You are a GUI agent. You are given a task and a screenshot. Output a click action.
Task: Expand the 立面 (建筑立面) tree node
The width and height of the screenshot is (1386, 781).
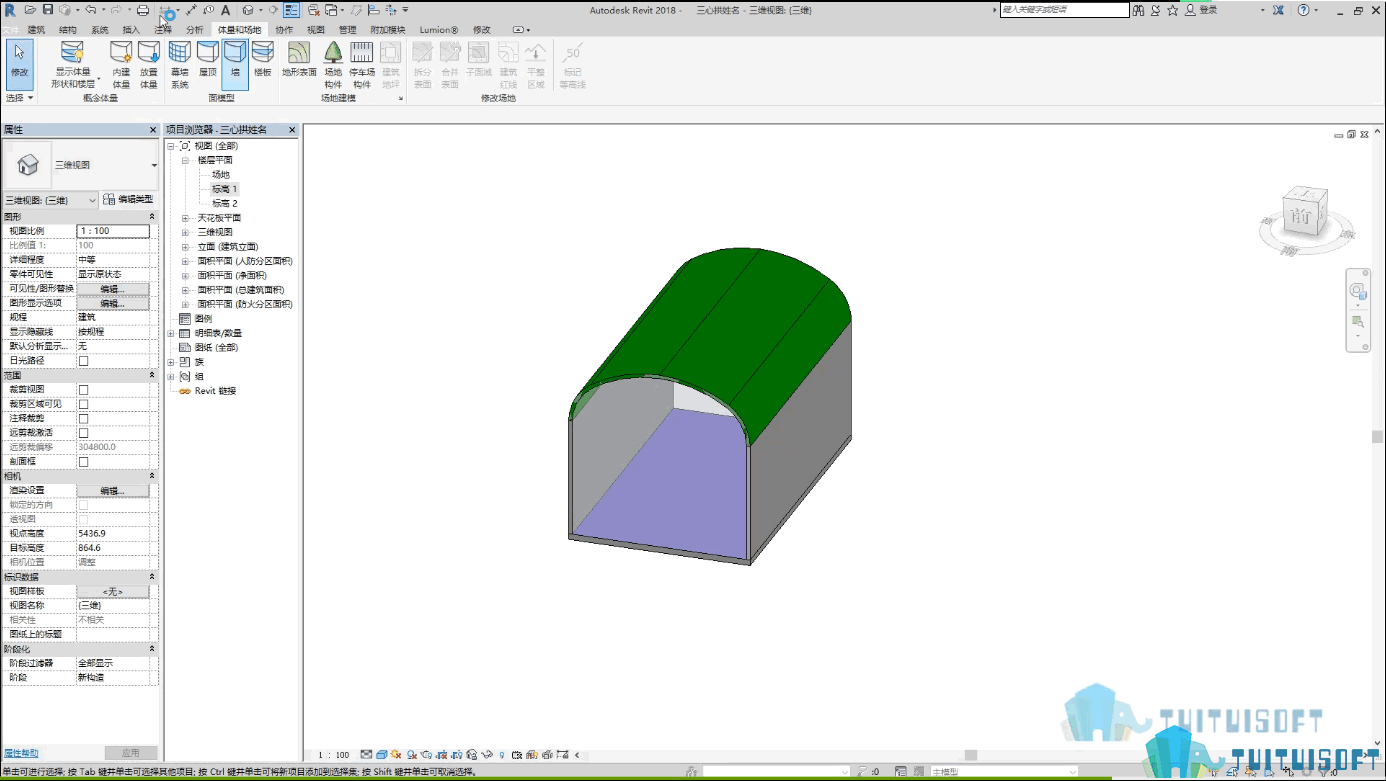click(185, 247)
